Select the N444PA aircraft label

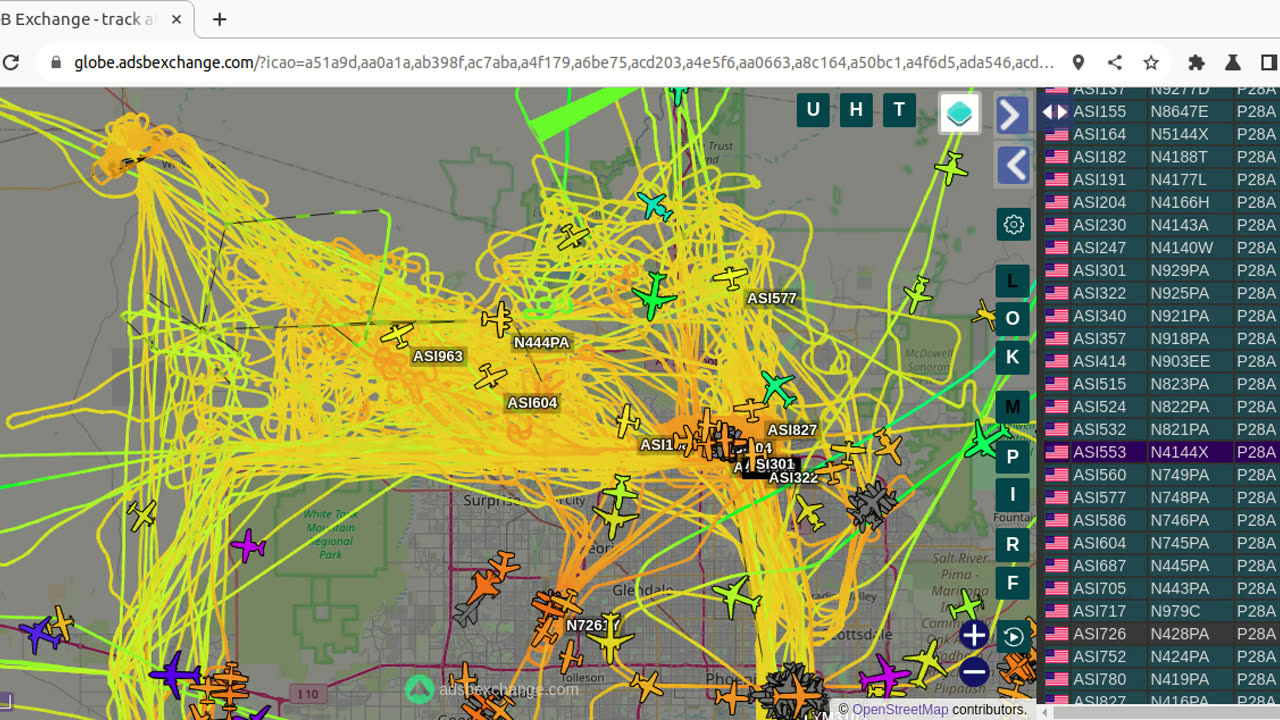541,342
